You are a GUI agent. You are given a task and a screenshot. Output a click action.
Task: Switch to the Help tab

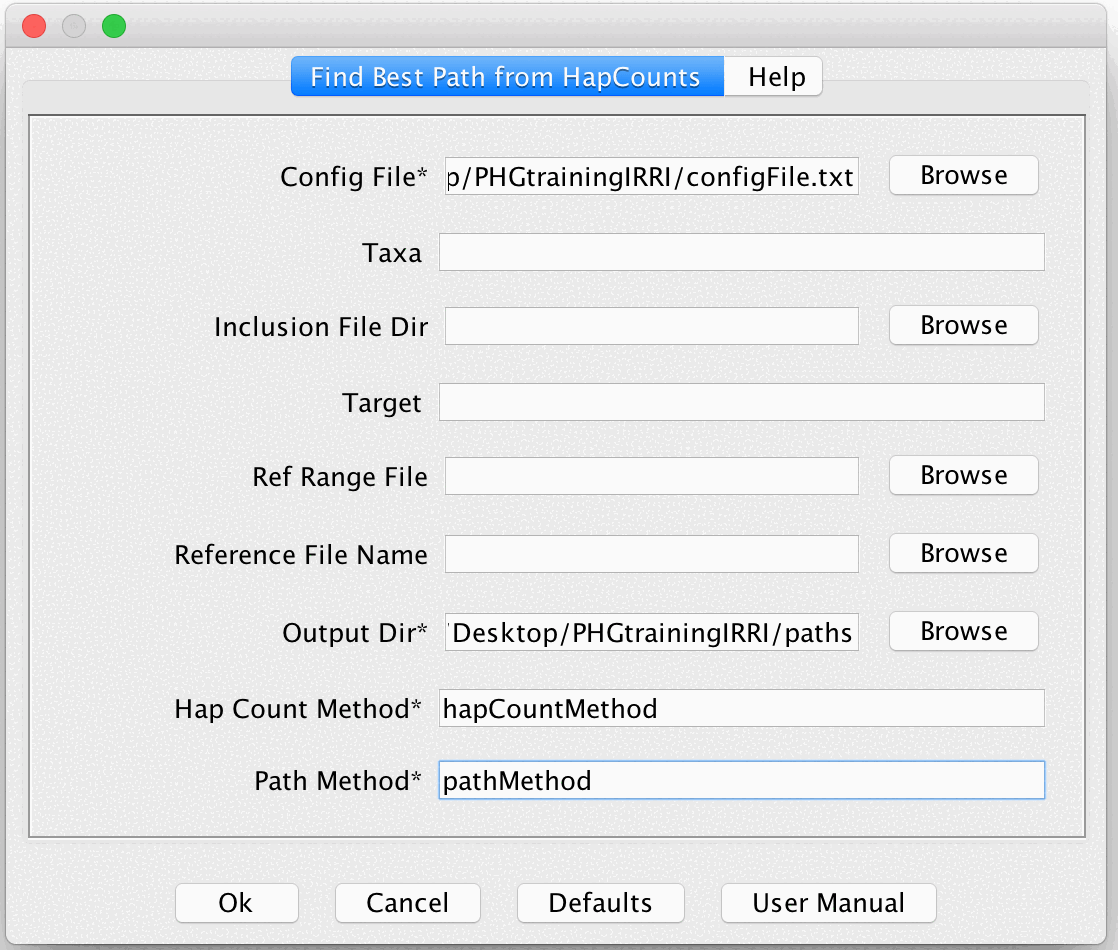coord(776,77)
